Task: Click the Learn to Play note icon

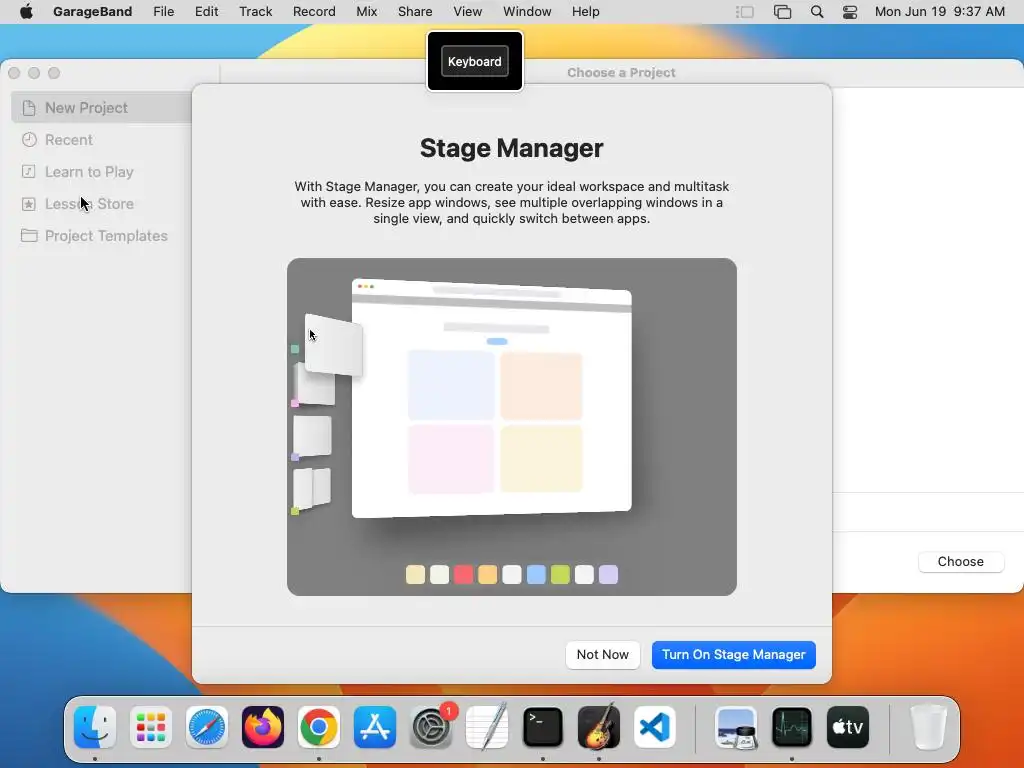Action: (29, 172)
